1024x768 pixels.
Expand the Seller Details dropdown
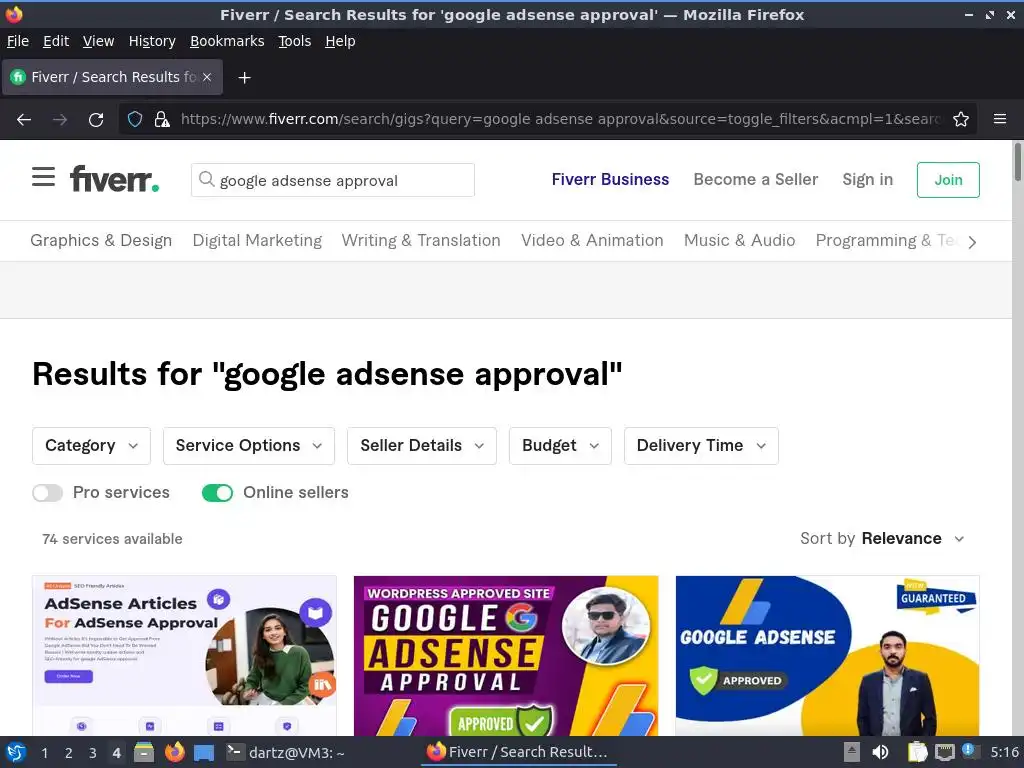422,446
